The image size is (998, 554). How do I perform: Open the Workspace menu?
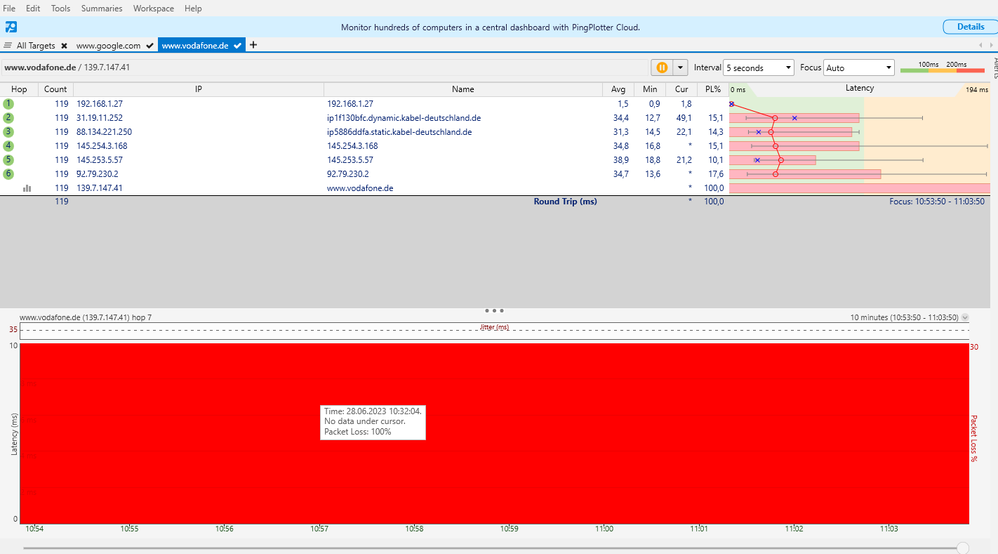point(153,8)
